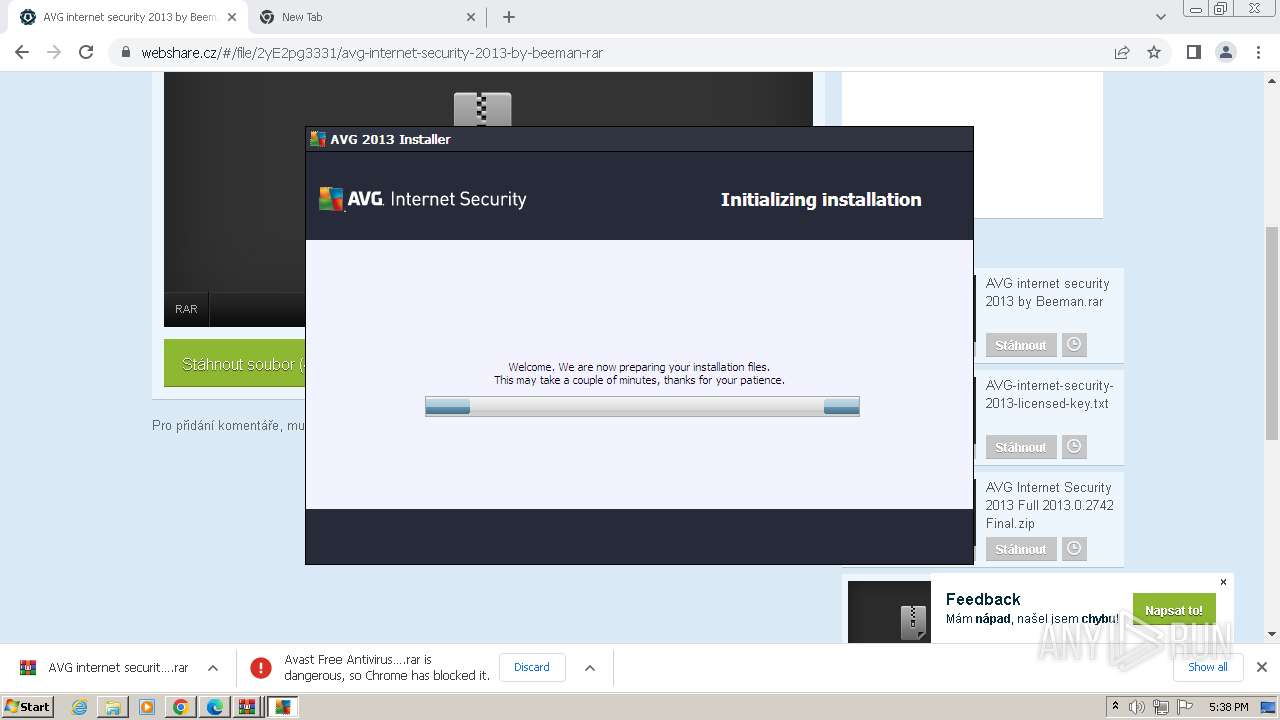The height and width of the screenshot is (720, 1280).
Task: Click the Napsat to! feedback button
Action: click(x=1174, y=610)
